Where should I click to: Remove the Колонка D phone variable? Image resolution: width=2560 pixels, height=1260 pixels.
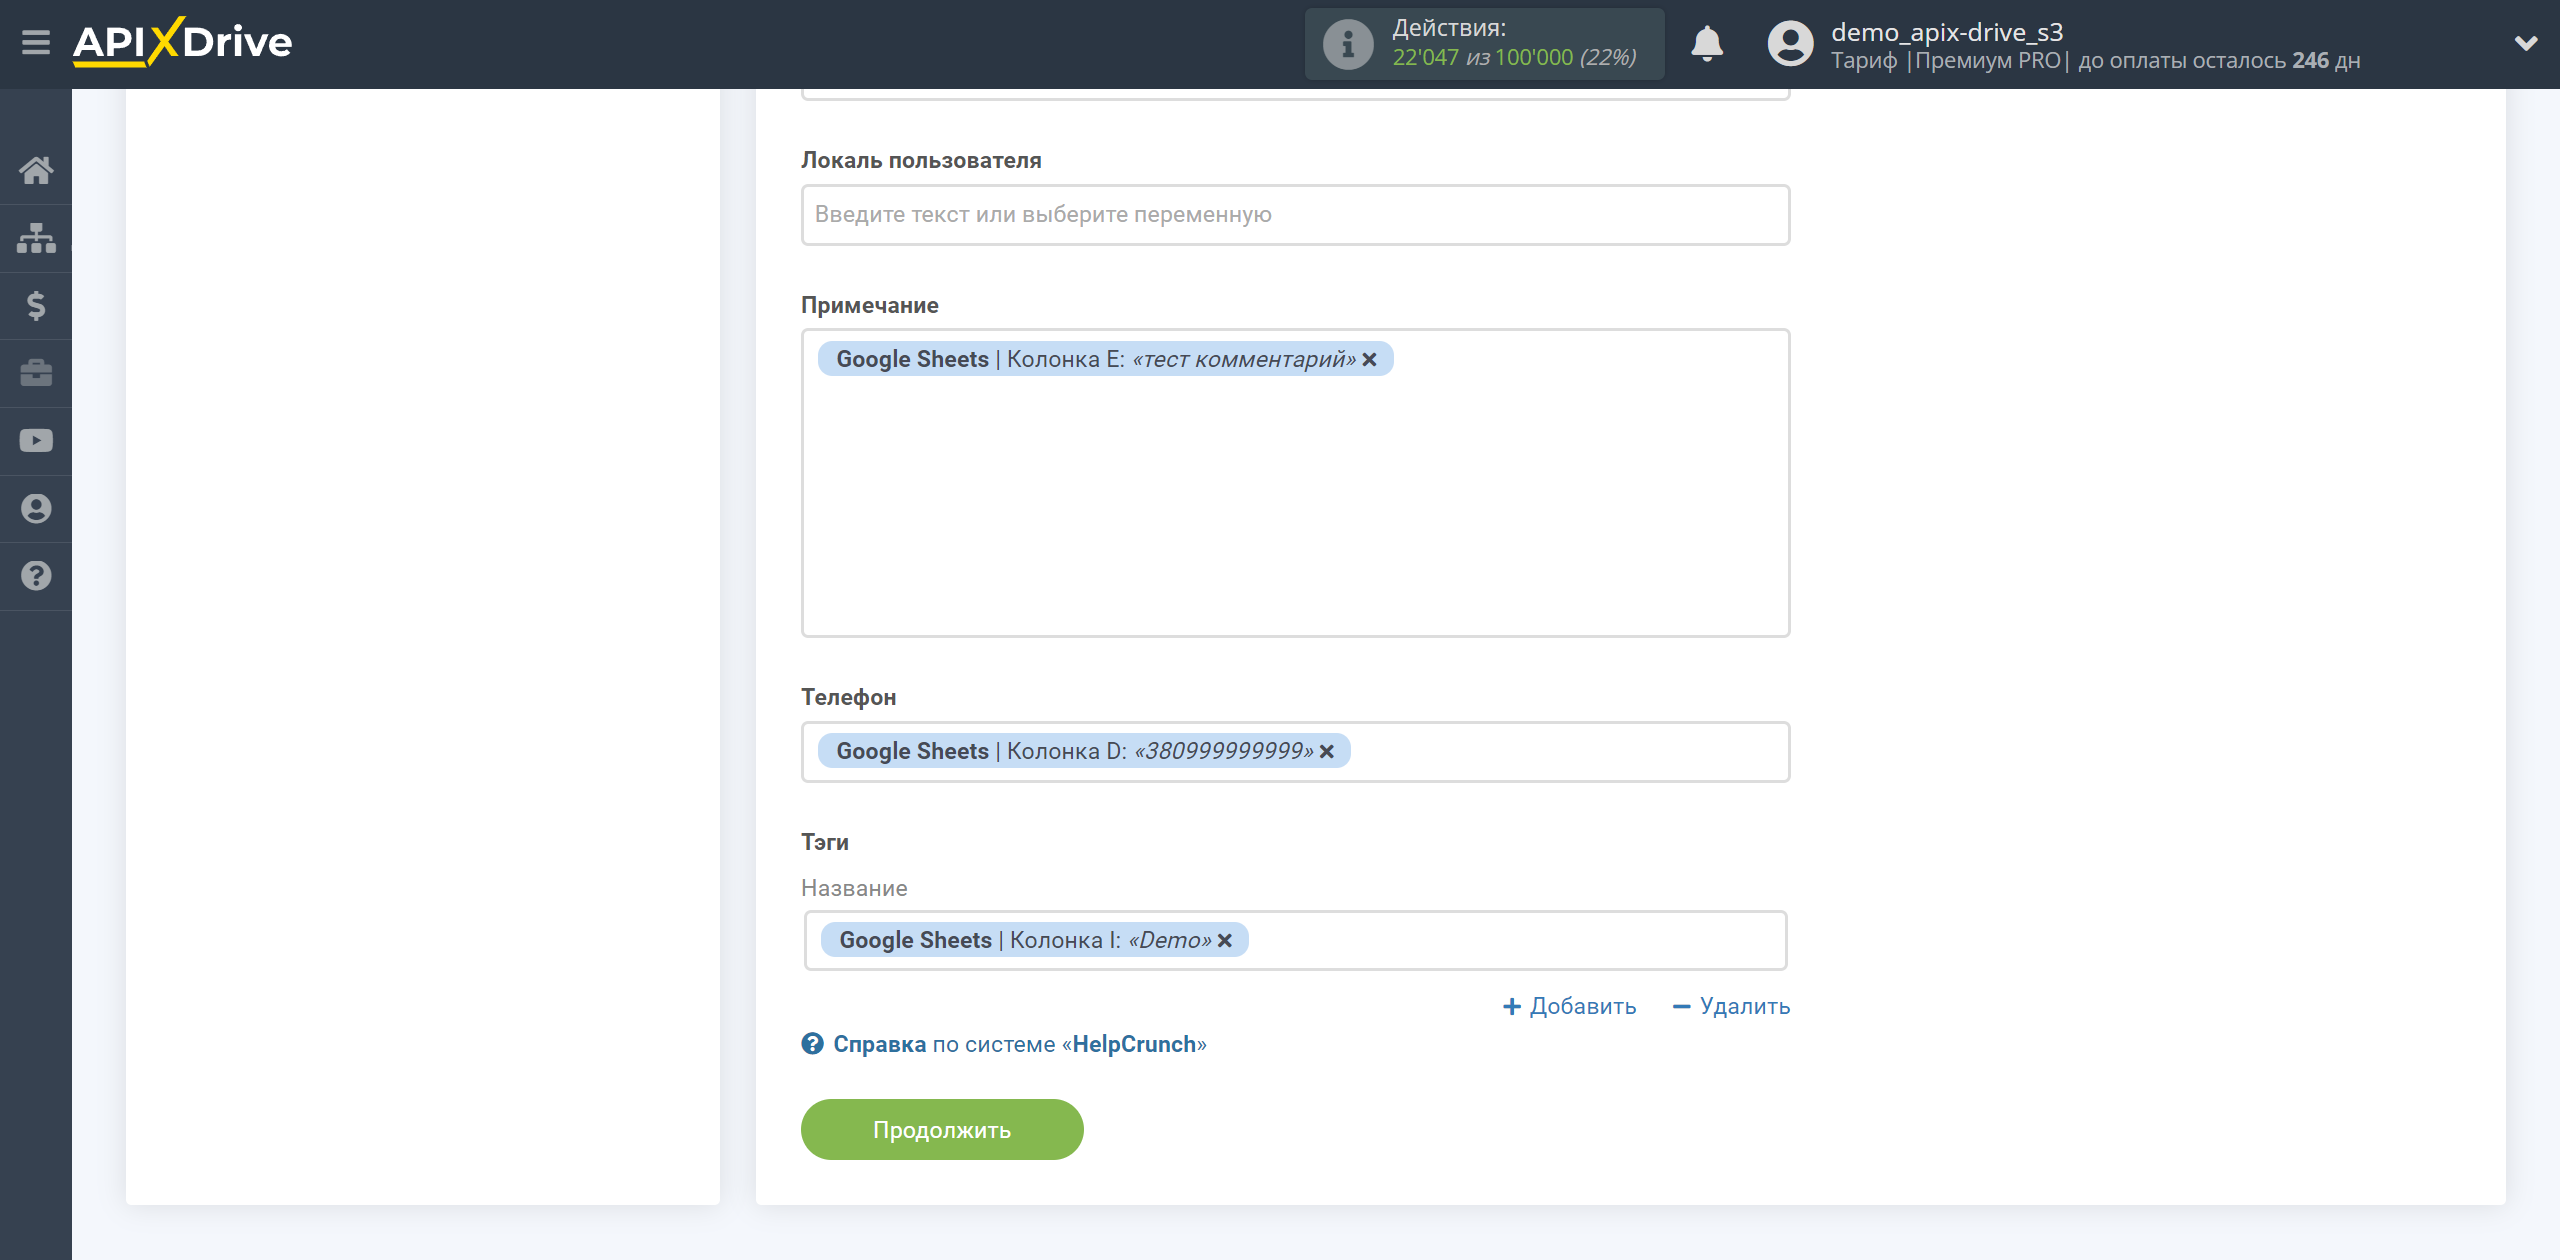1327,752
